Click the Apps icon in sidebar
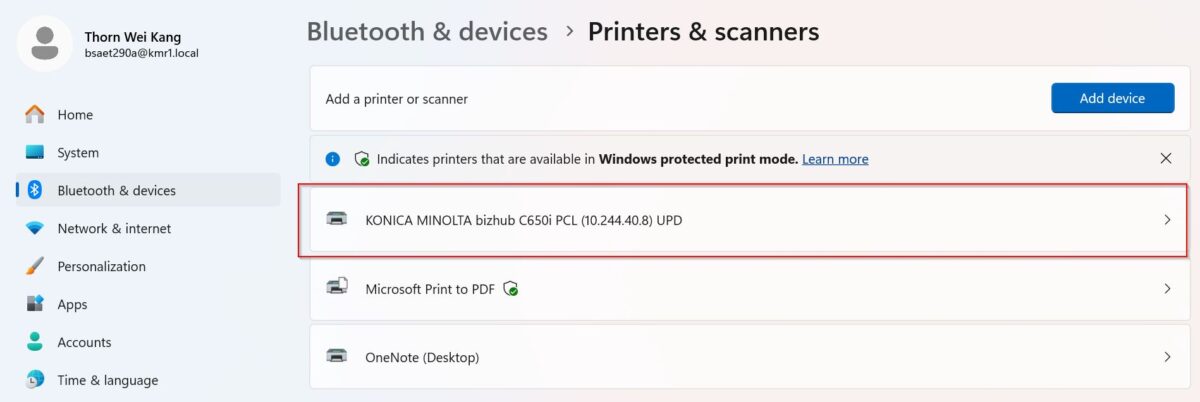Screen dimensions: 1200x402 [35, 304]
